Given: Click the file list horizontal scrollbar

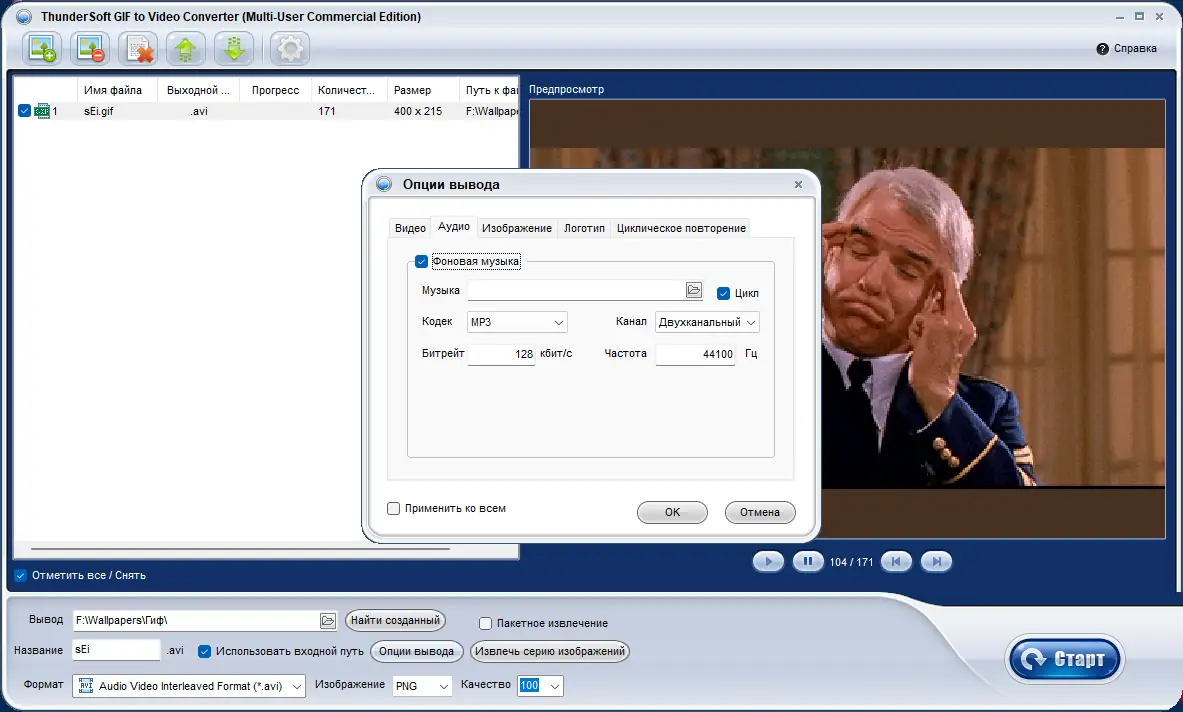Looking at the screenshot, I should [x=240, y=549].
